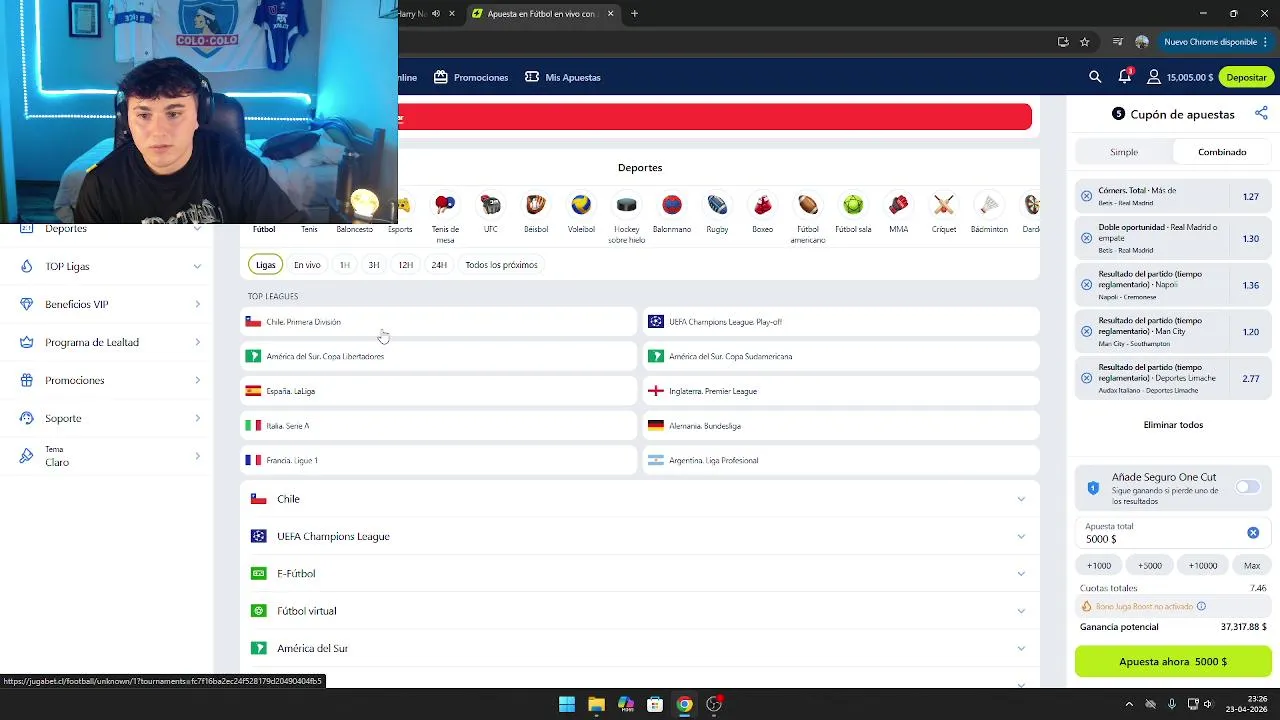The width and height of the screenshot is (1280, 720).
Task: Open Mis Apuestas in top navigation
Action: (x=562, y=77)
